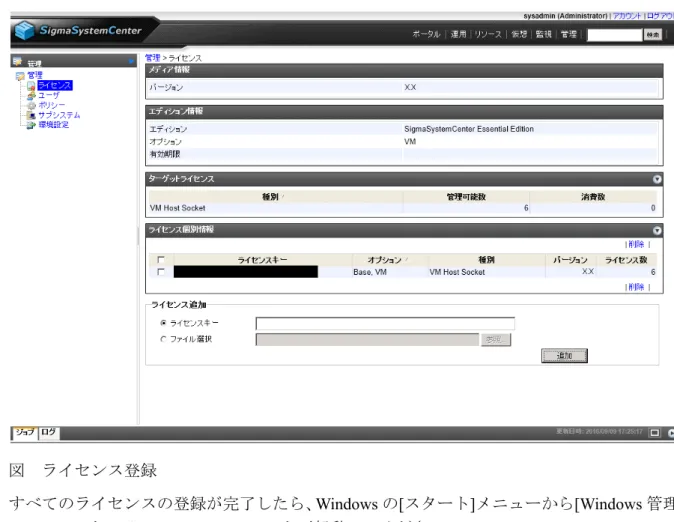Click the 環境設定 tree node icon

point(31,125)
